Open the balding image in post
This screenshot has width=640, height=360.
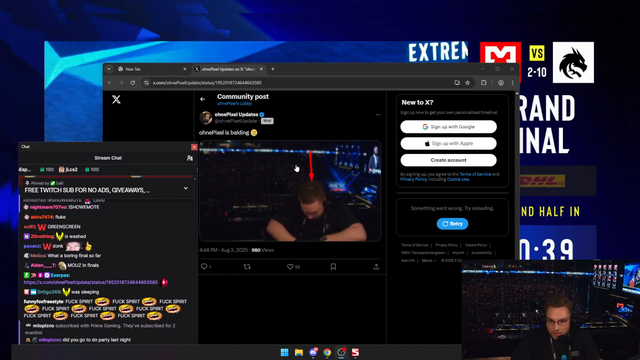(290, 191)
